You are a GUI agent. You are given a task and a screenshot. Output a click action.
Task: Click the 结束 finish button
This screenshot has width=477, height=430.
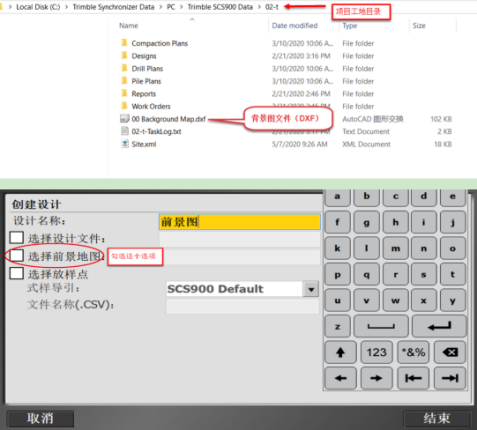pyautogui.click(x=437, y=418)
